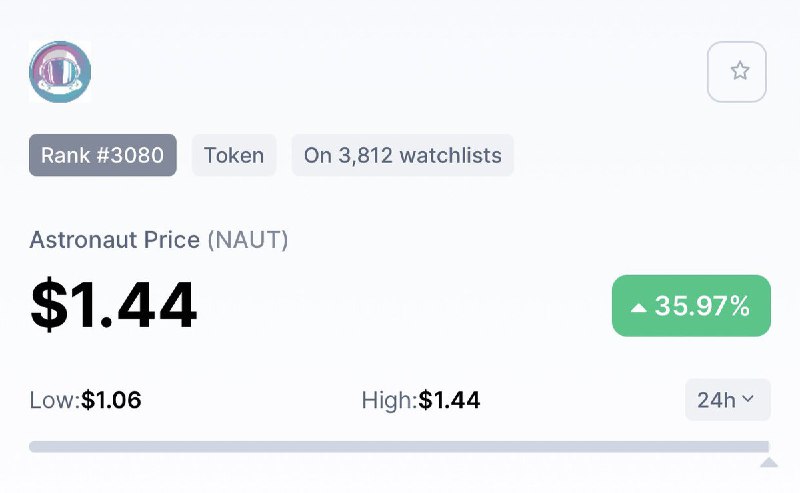The image size is (800, 493).
Task: Open the 24h timeframe dropdown
Action: pyautogui.click(x=728, y=400)
